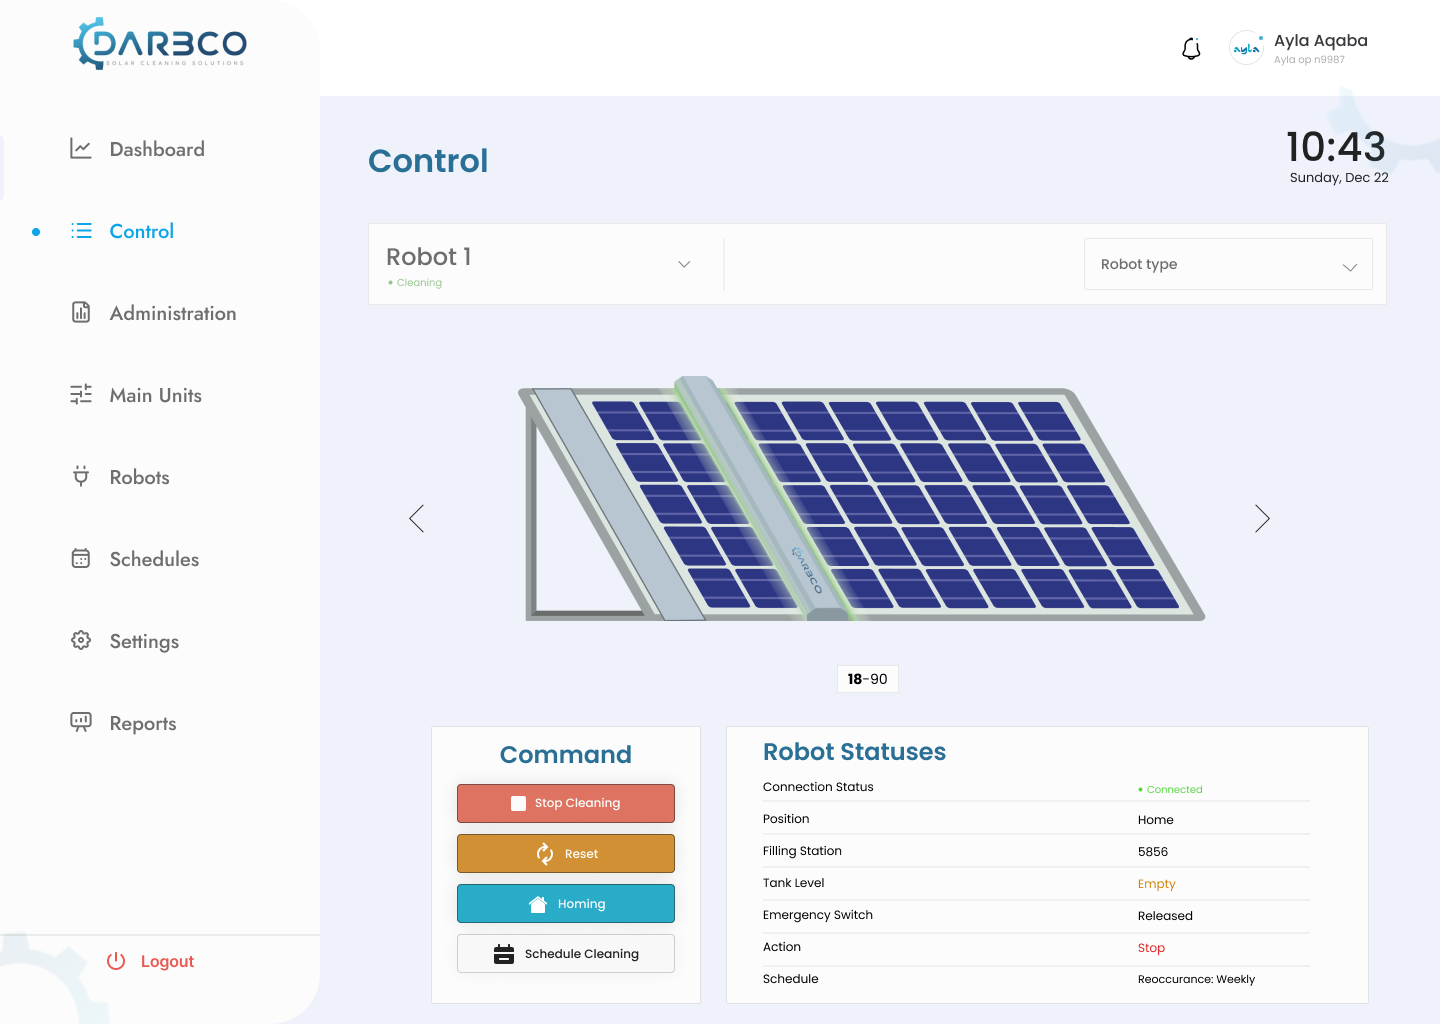Image resolution: width=1440 pixels, height=1024 pixels.
Task: Click Settings gear icon
Action: [x=81, y=640]
